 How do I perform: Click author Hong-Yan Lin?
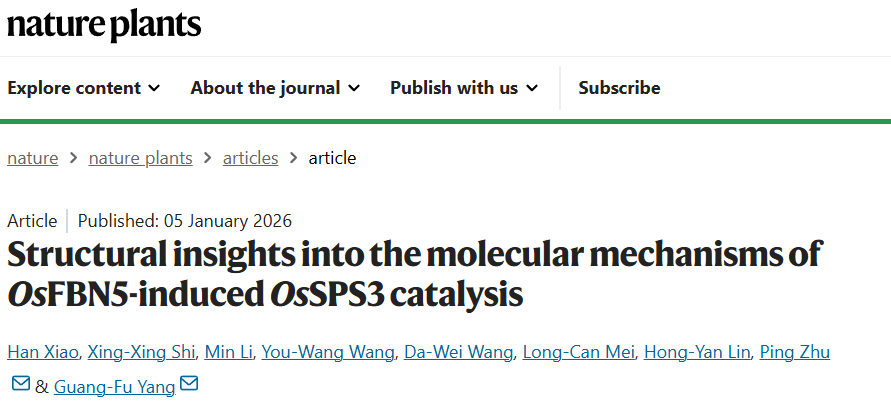point(696,352)
